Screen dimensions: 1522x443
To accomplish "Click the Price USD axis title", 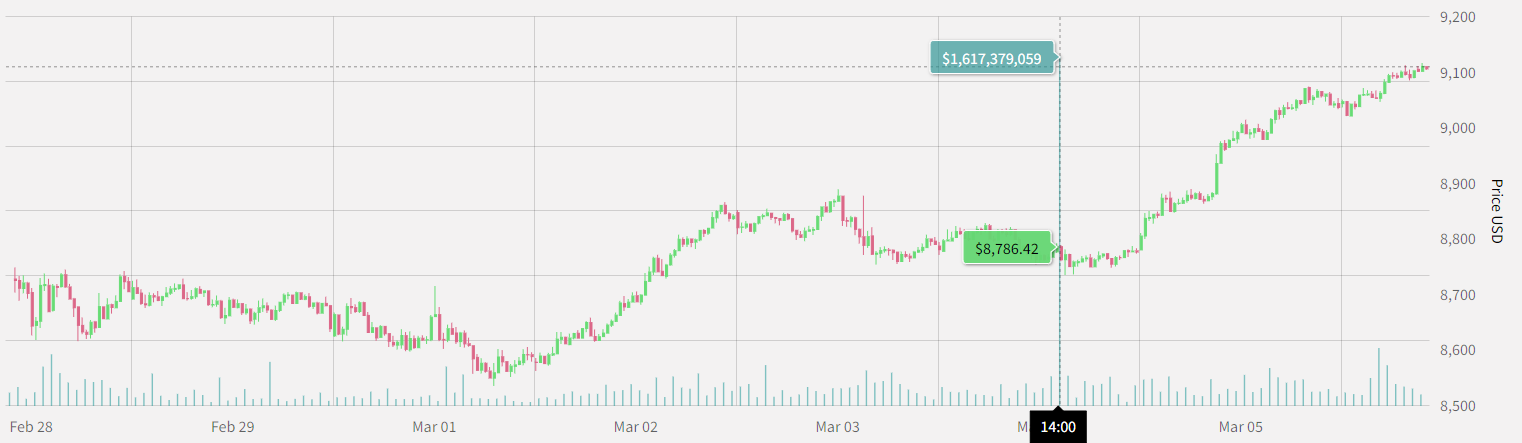I will tap(1496, 211).
